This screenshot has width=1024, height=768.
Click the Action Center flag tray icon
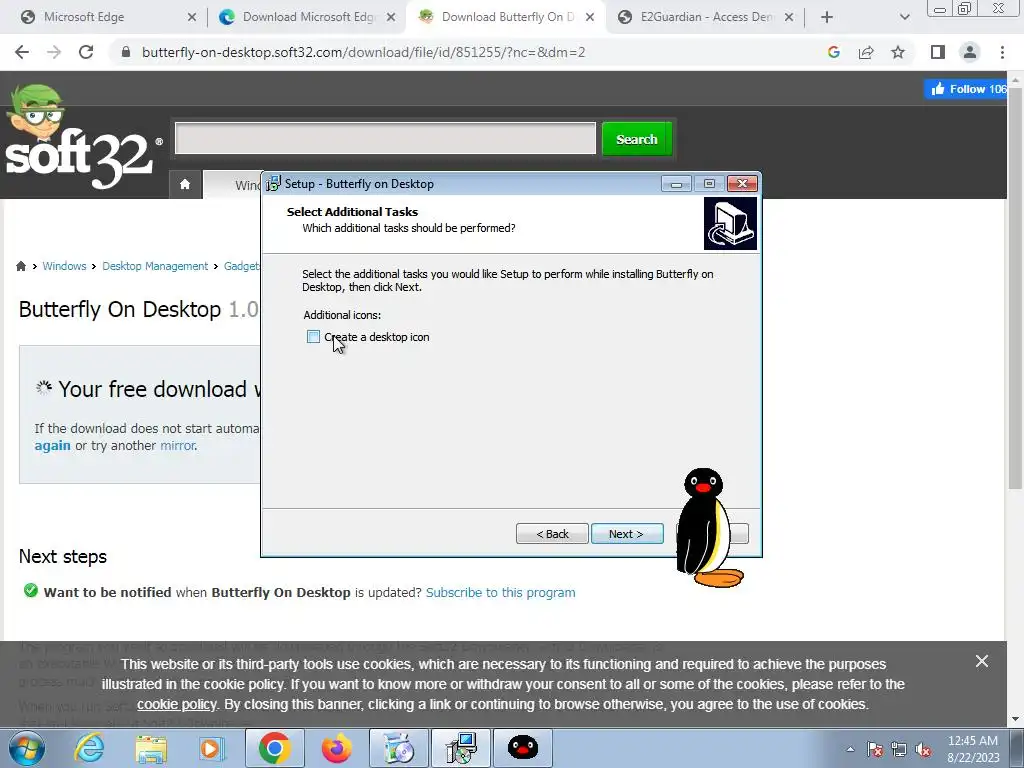pos(874,749)
